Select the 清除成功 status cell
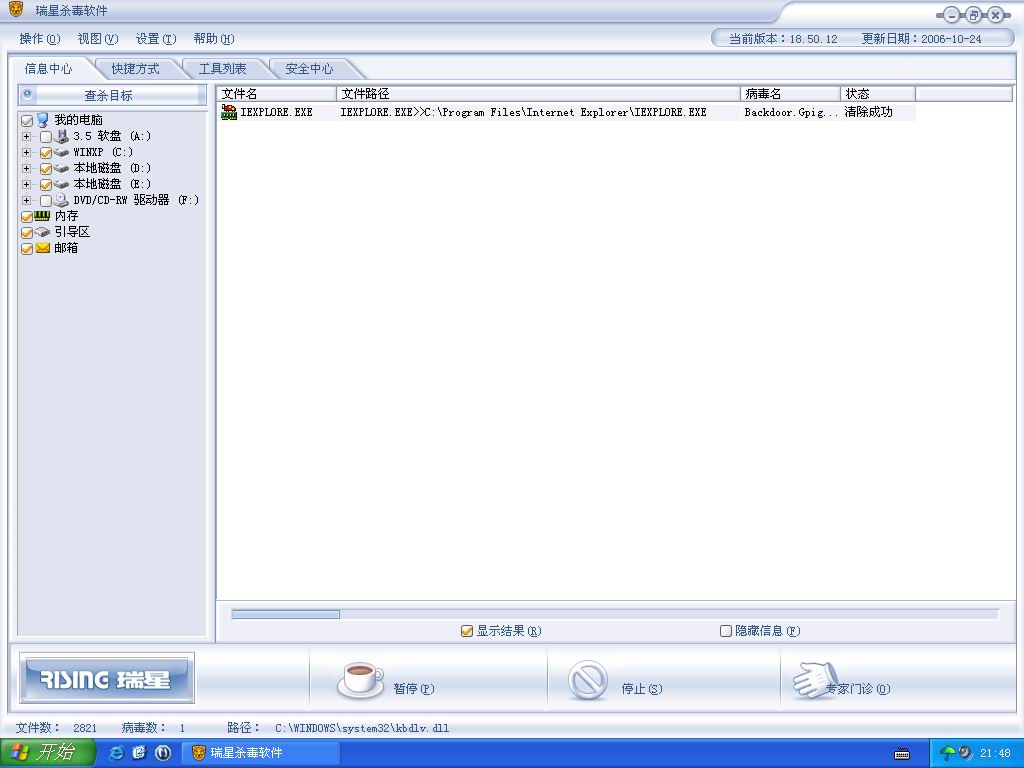The image size is (1024, 768). point(869,112)
